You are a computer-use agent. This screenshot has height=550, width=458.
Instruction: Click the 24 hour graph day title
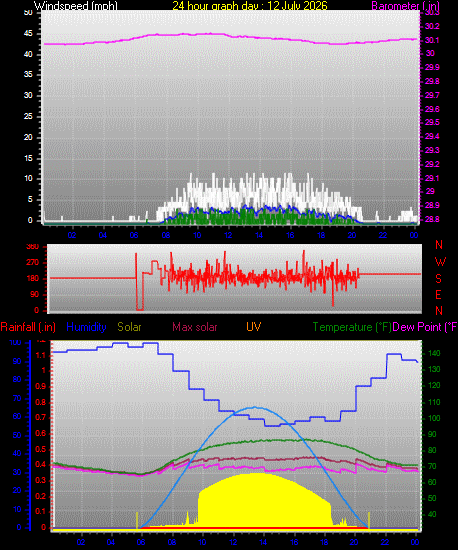tap(250, 6)
